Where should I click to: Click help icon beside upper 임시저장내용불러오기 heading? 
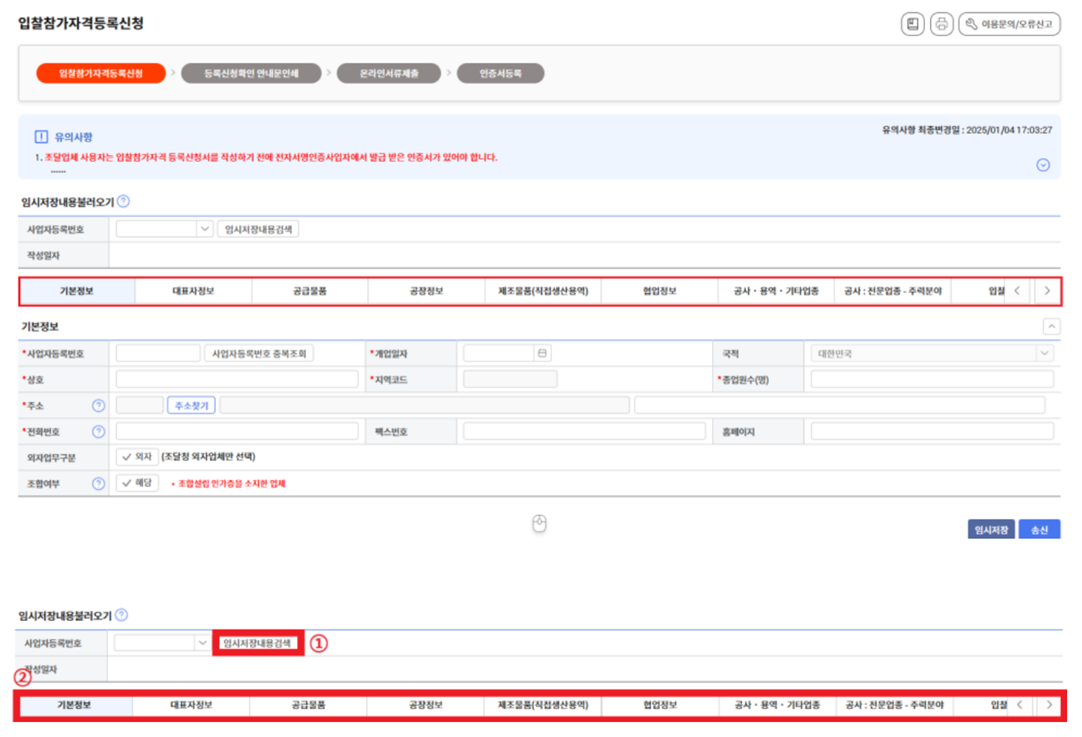click(124, 201)
